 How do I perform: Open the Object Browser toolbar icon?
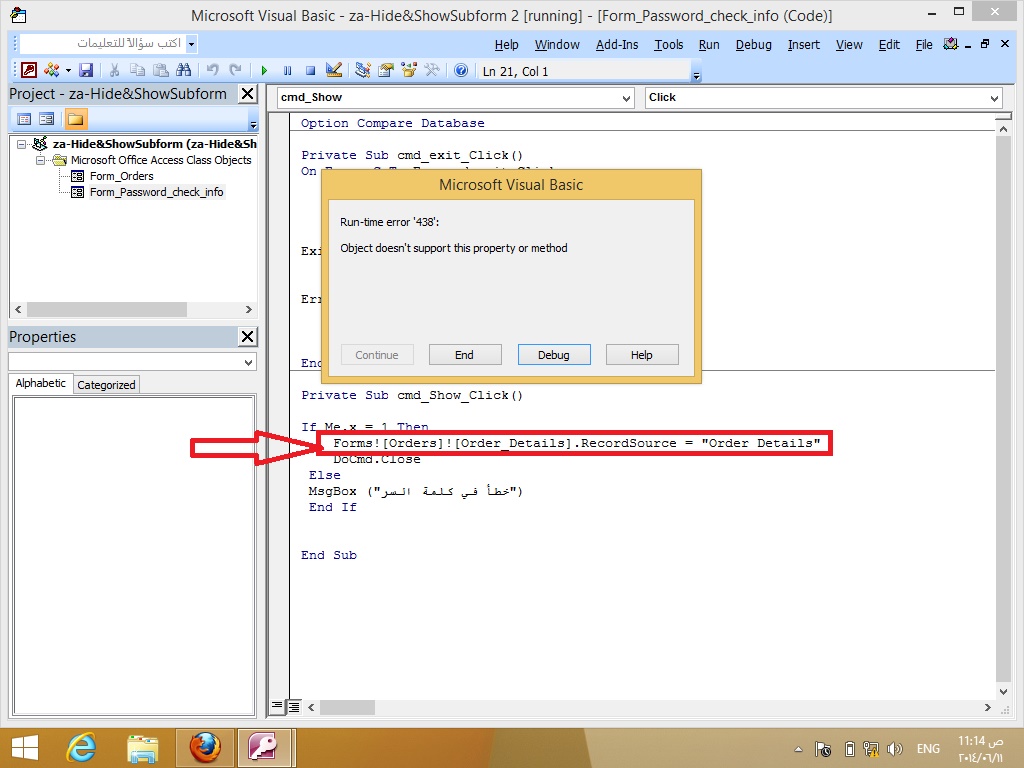coord(409,70)
